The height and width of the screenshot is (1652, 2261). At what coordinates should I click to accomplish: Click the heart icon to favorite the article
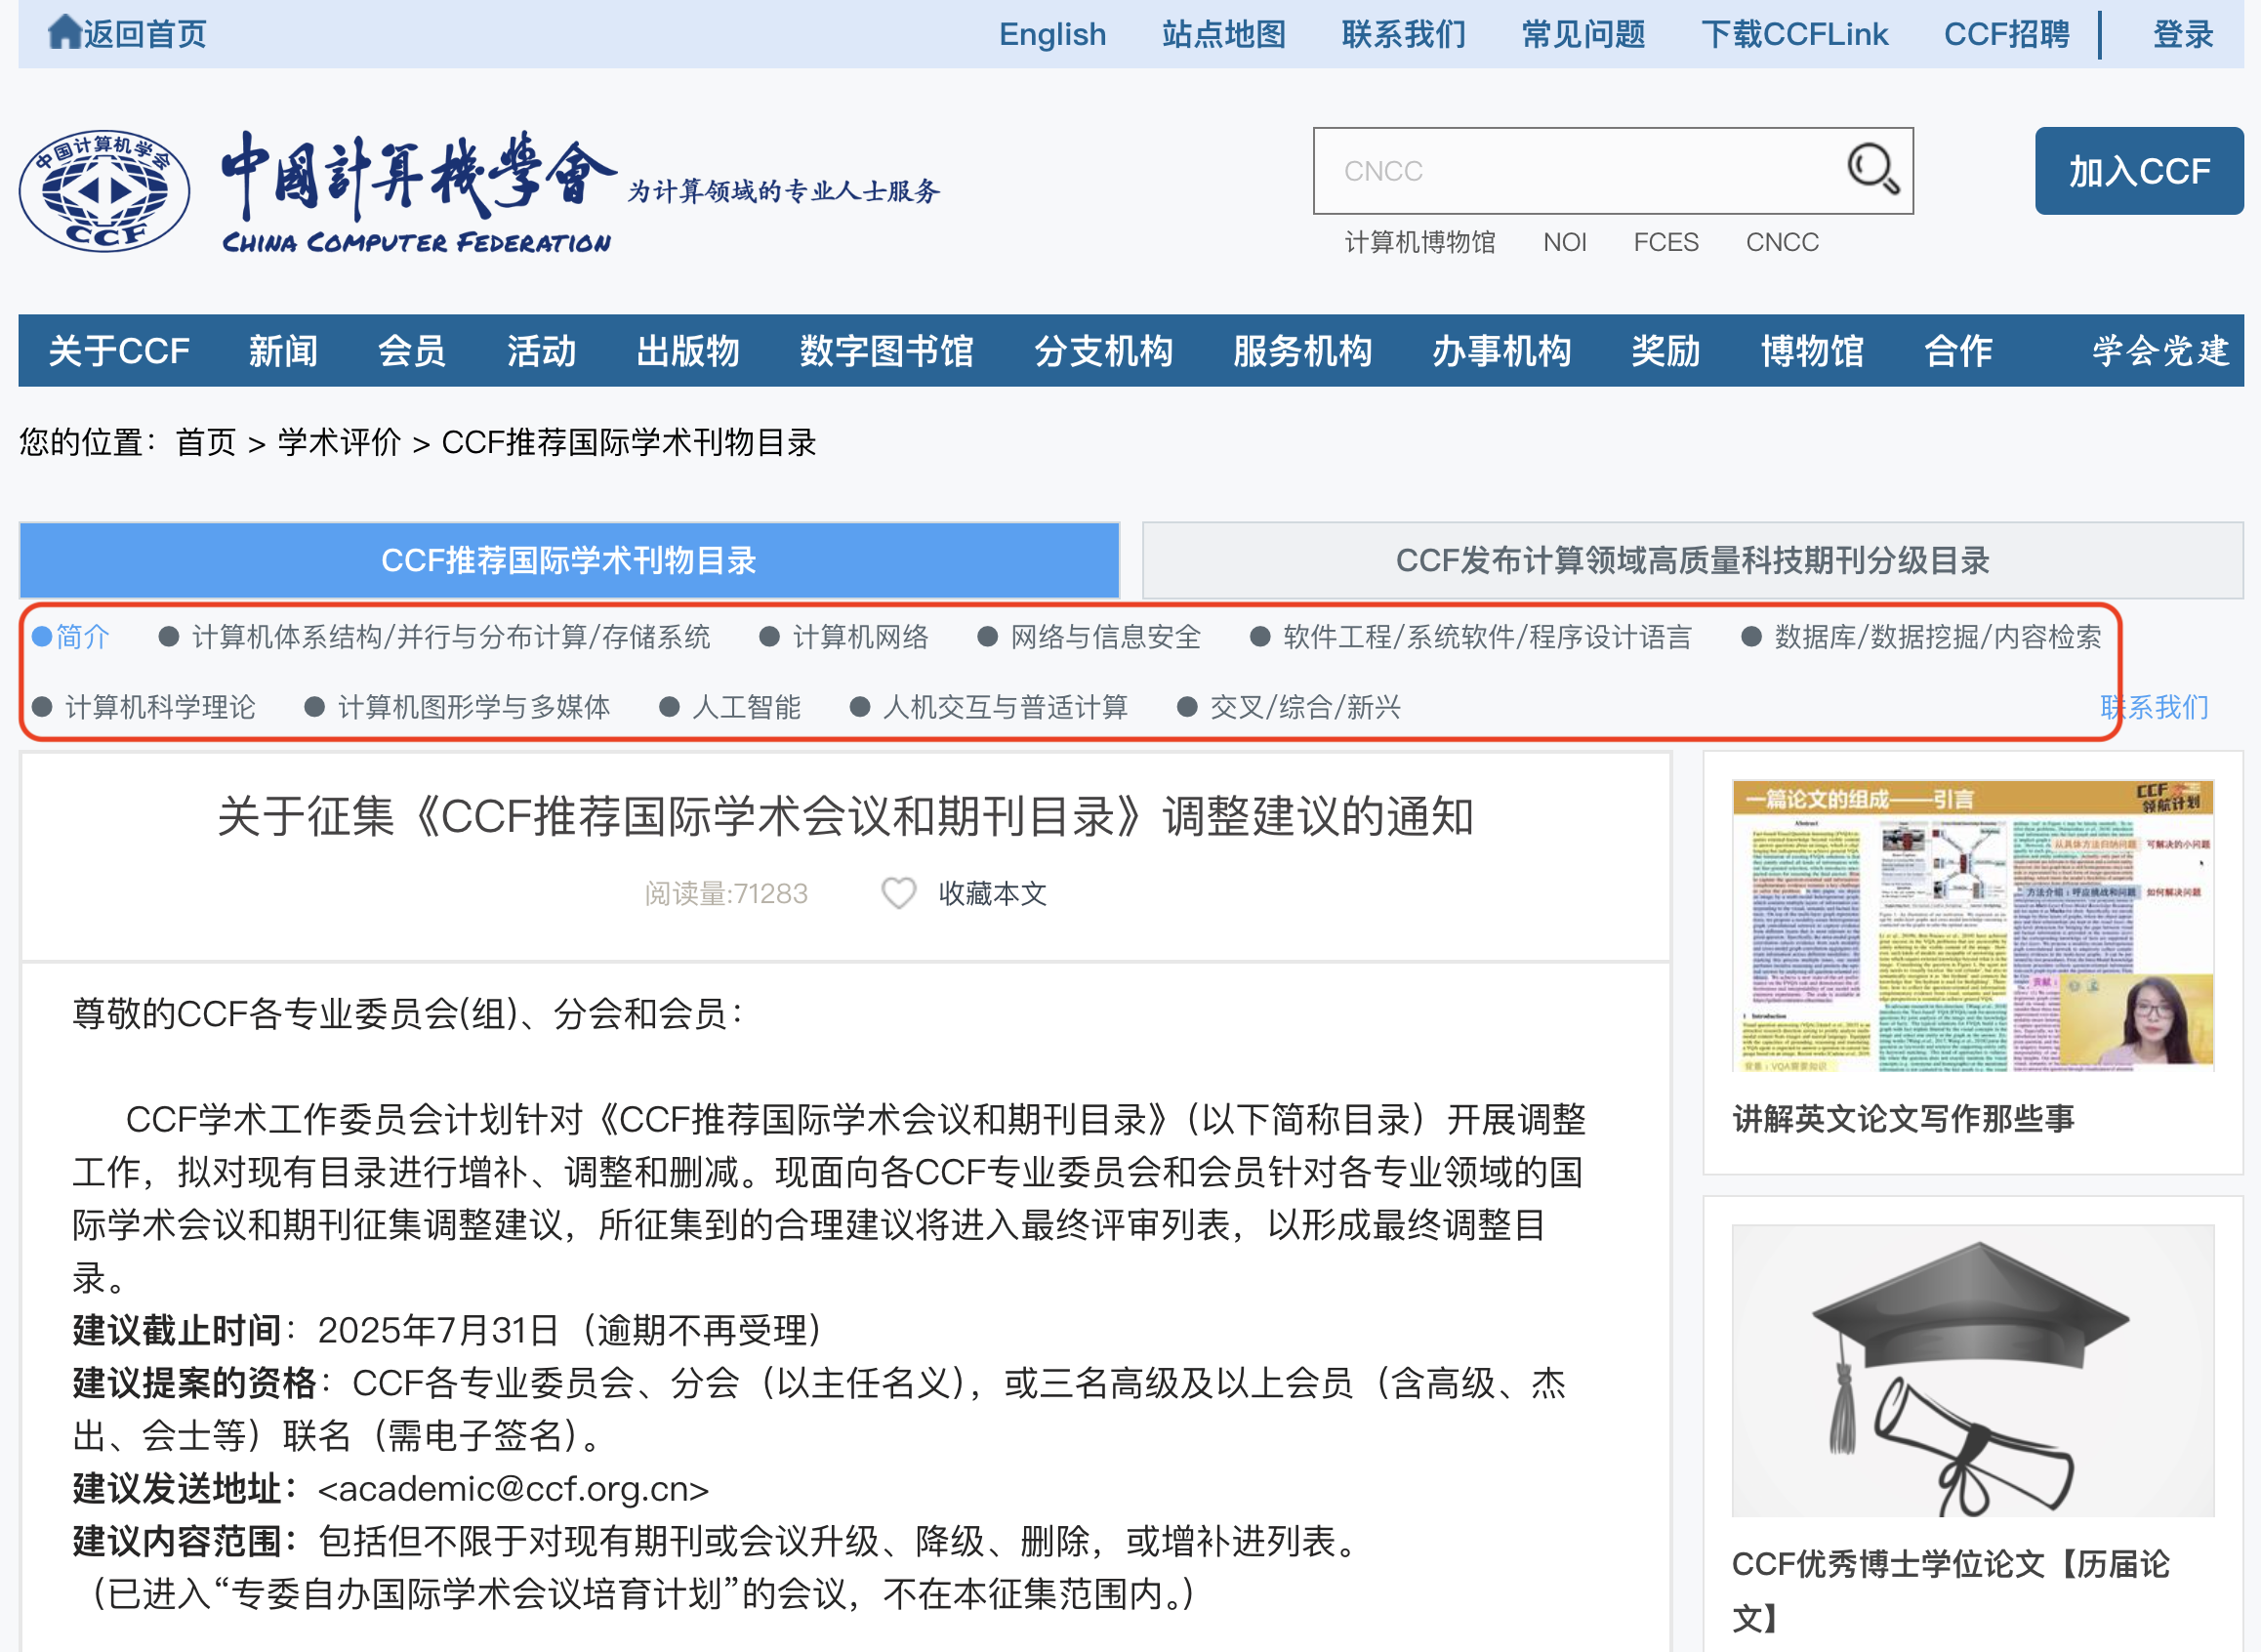898,893
